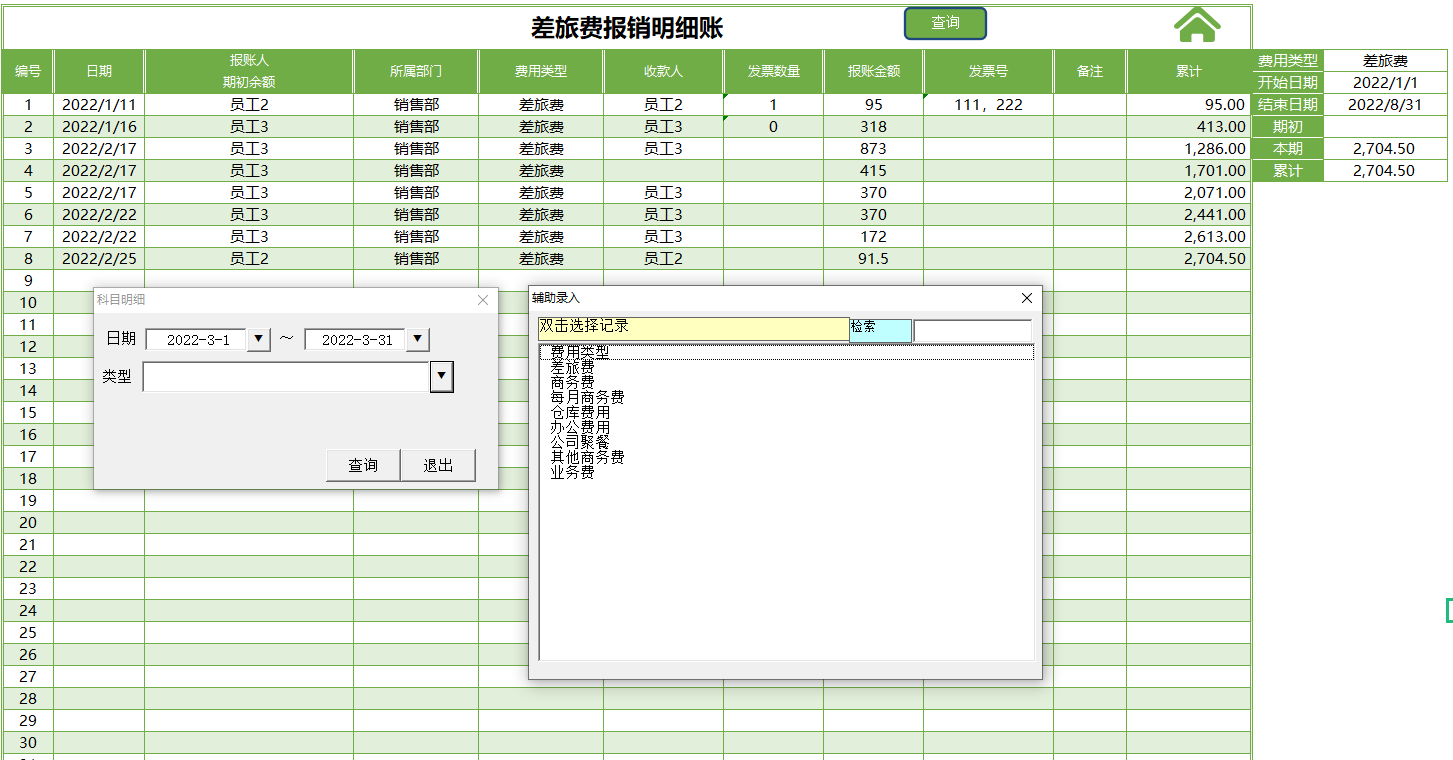Viewport: 1453px width, 760px height.
Task: Click the cyan 检索 button
Action: coord(881,330)
